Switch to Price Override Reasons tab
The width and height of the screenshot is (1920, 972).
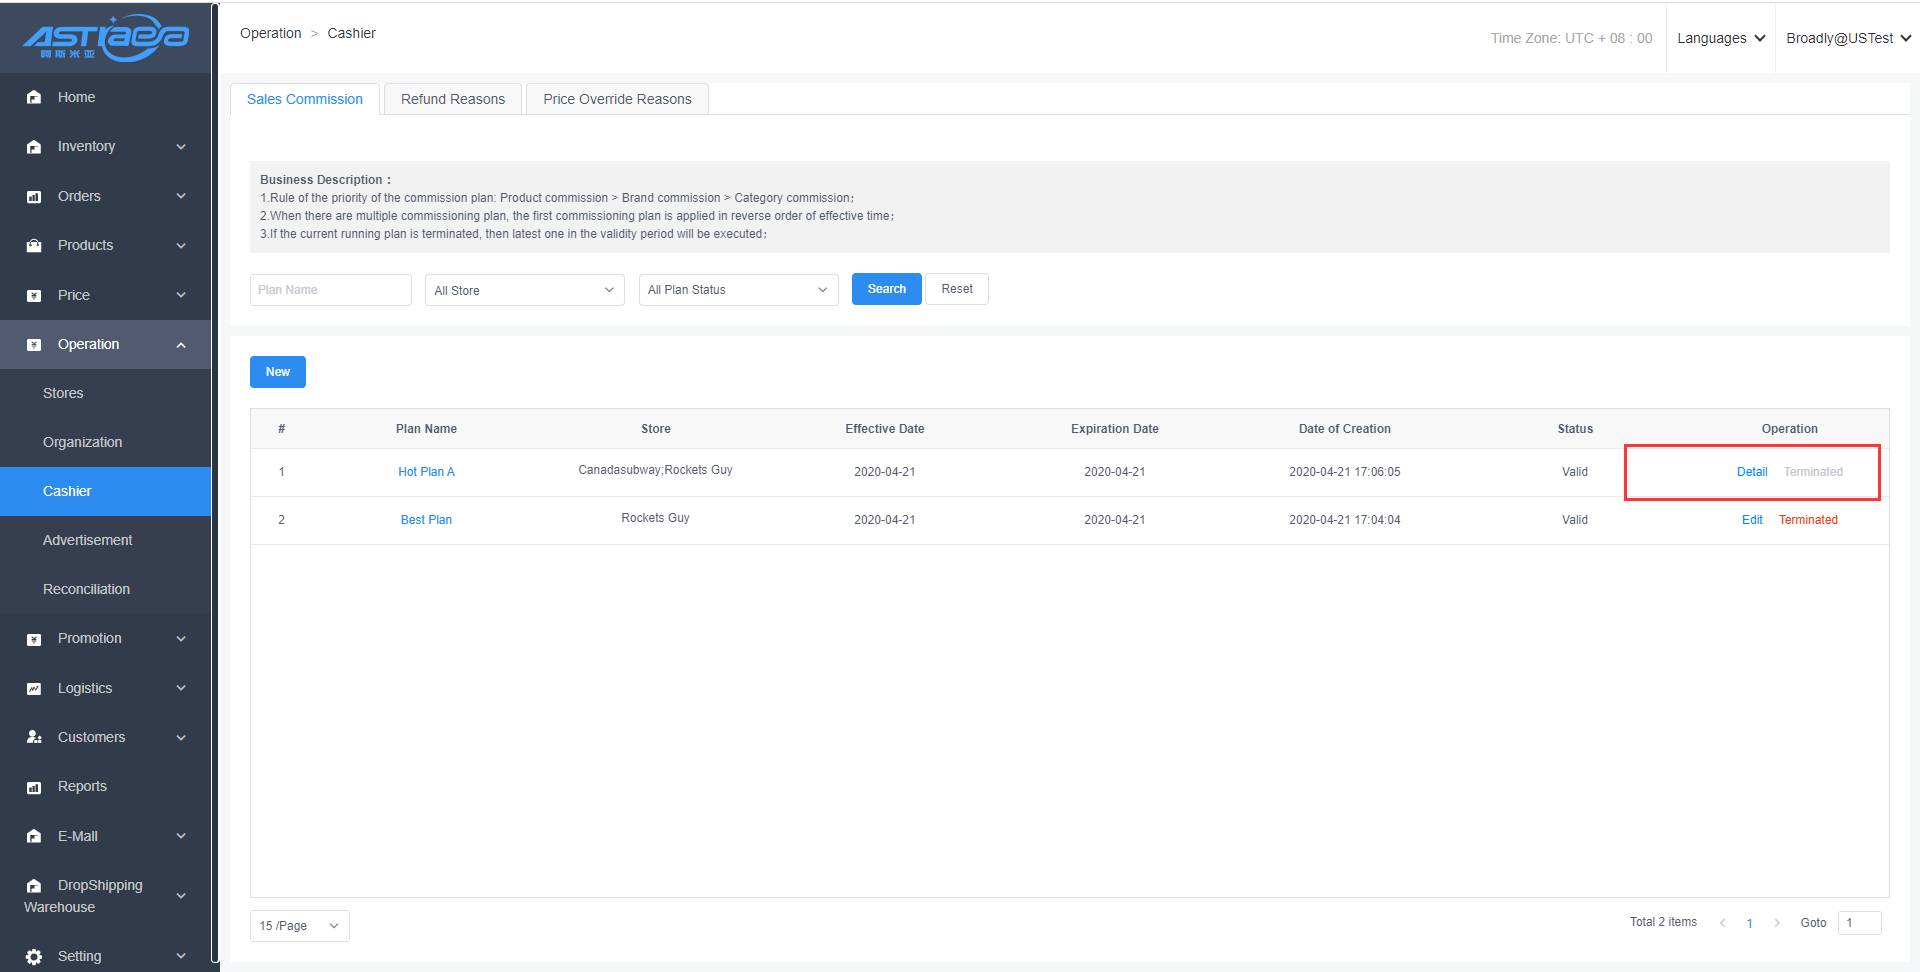pos(617,99)
